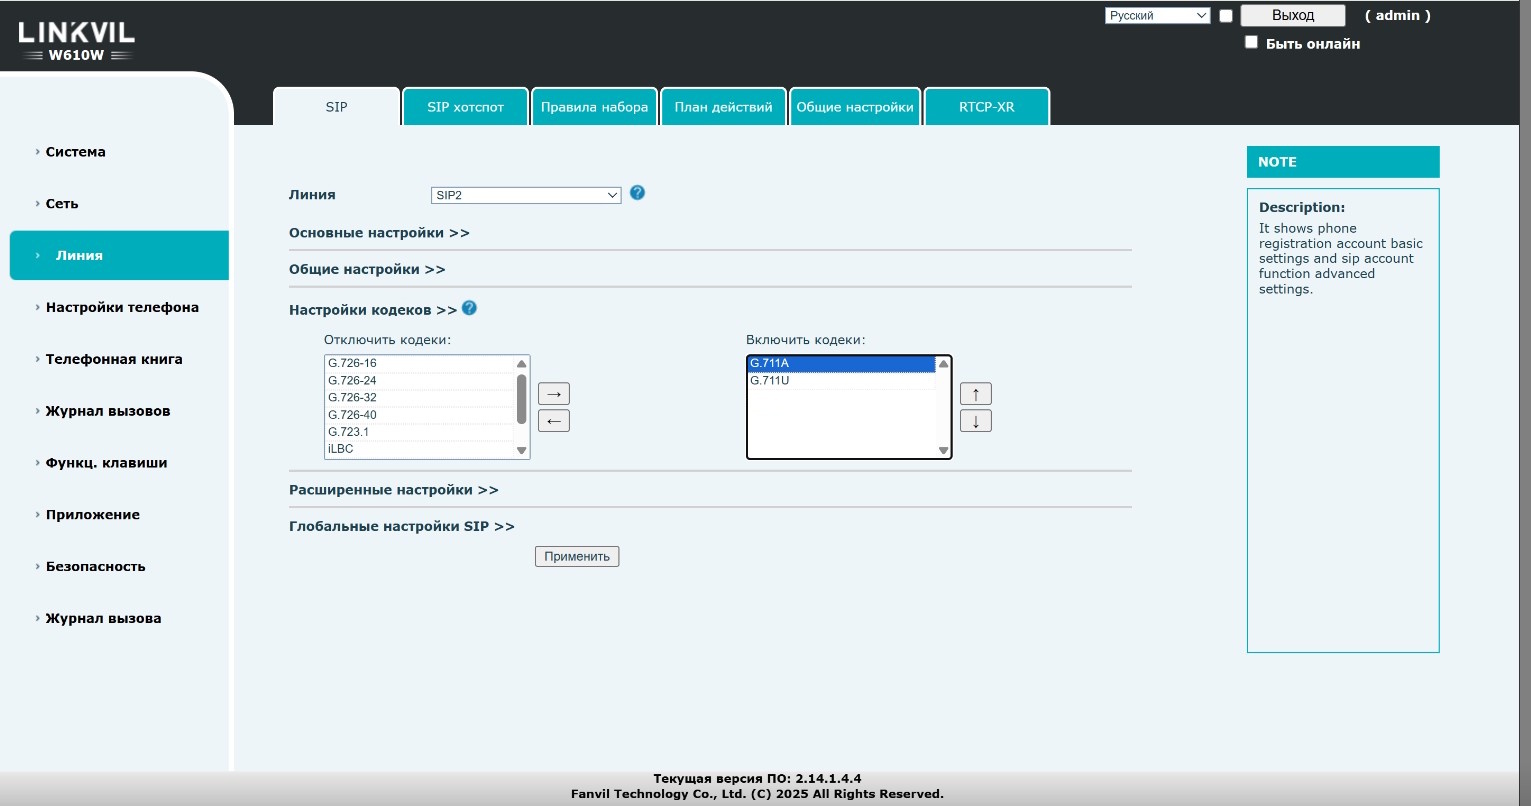Click the help icon next to Линия dropdown
Image resolution: width=1531 pixels, height=806 pixels.
637,193
